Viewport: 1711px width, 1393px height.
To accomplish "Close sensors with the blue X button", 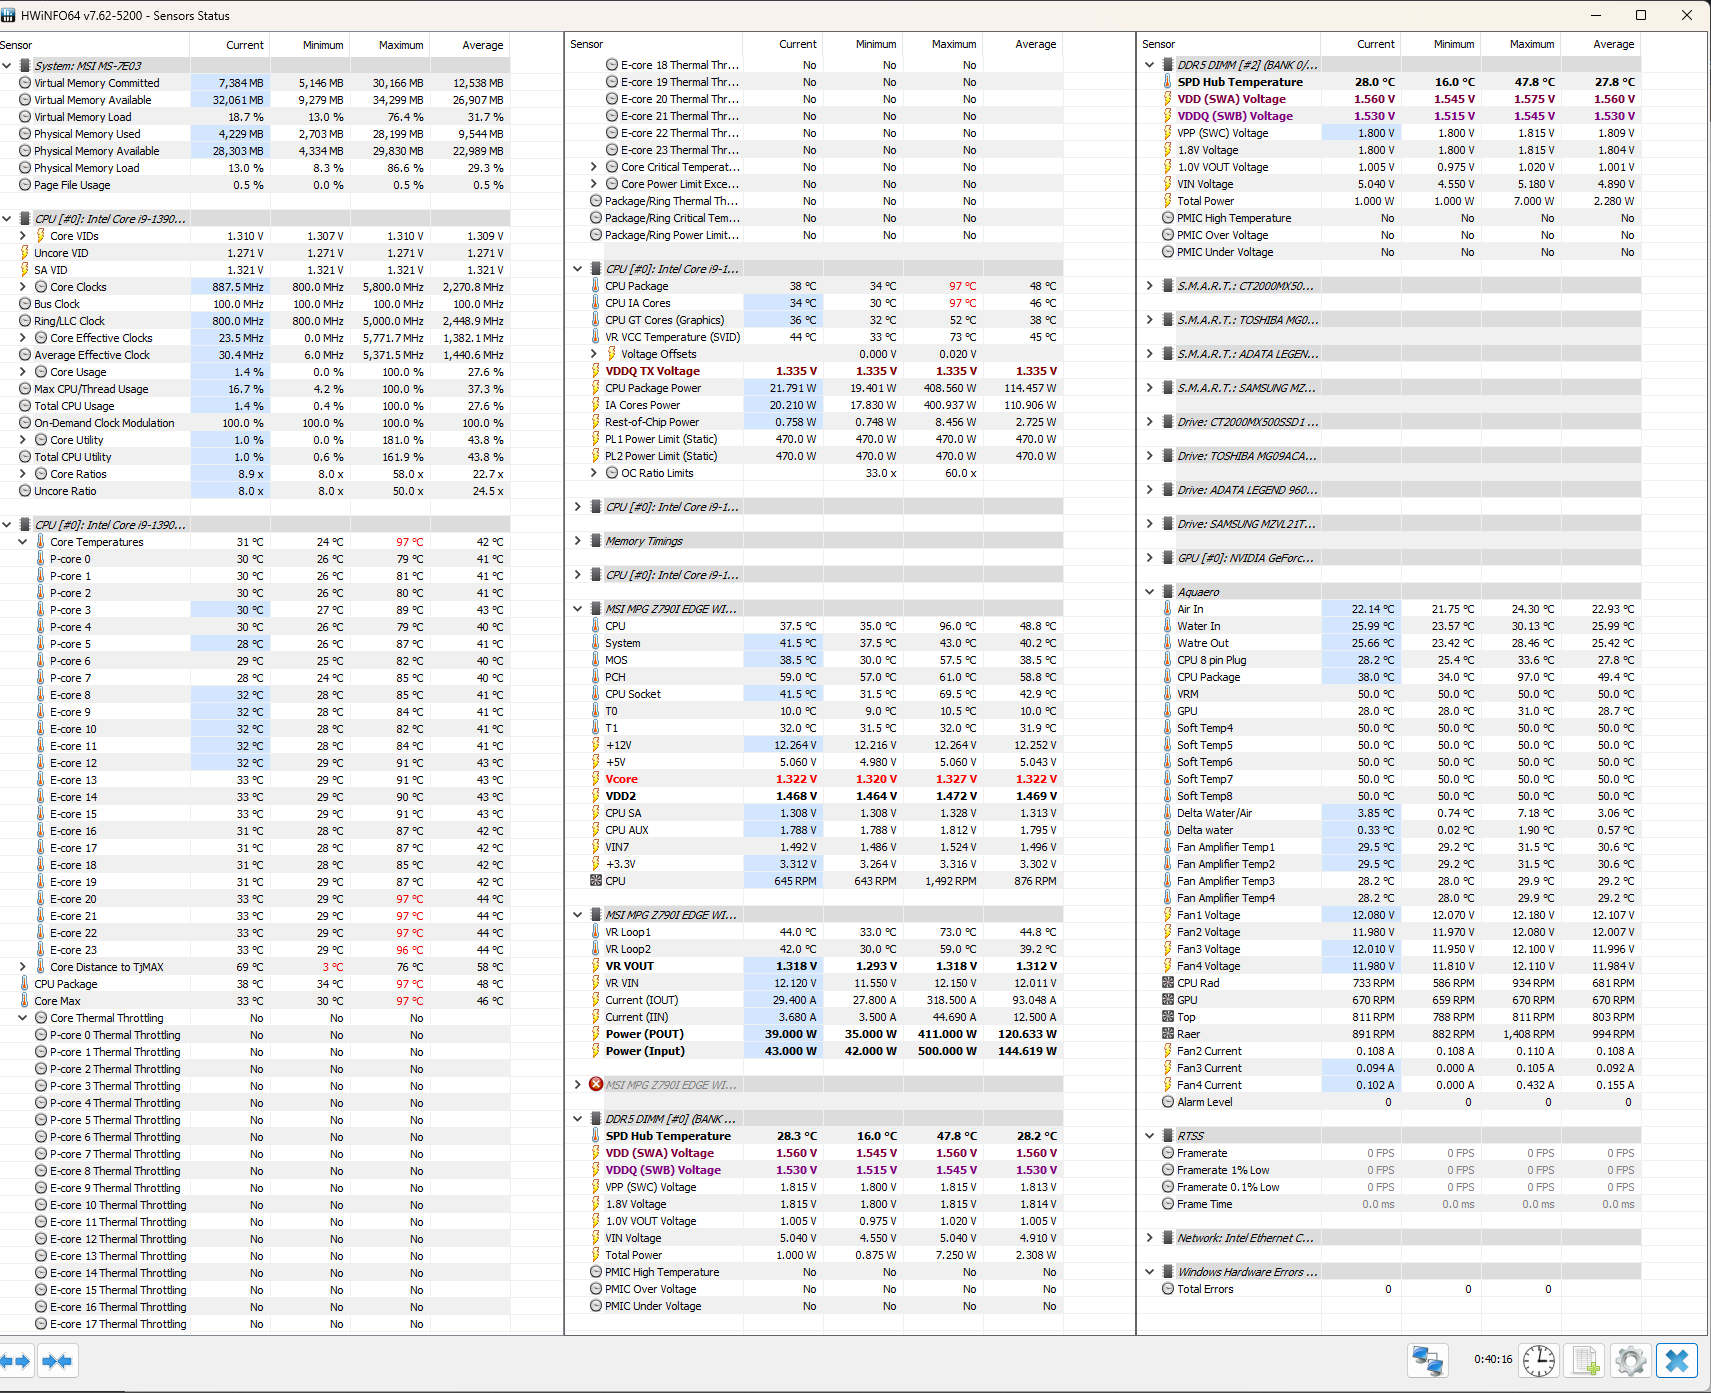I will (1677, 1360).
